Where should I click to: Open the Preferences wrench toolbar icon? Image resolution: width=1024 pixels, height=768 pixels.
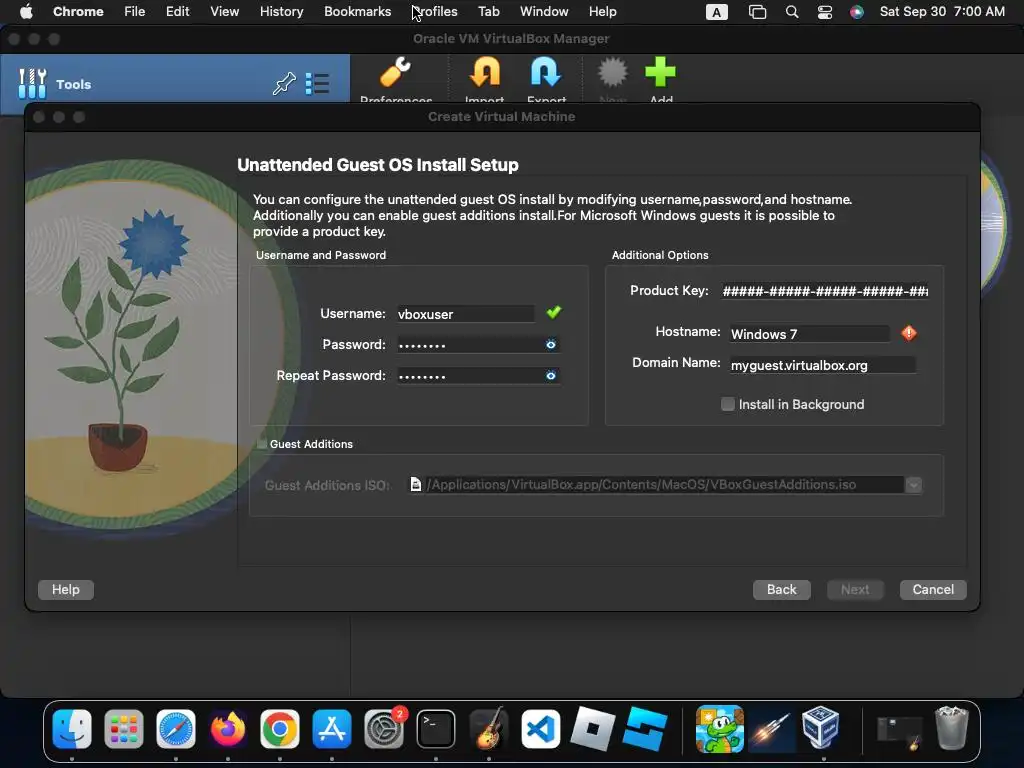click(395, 72)
